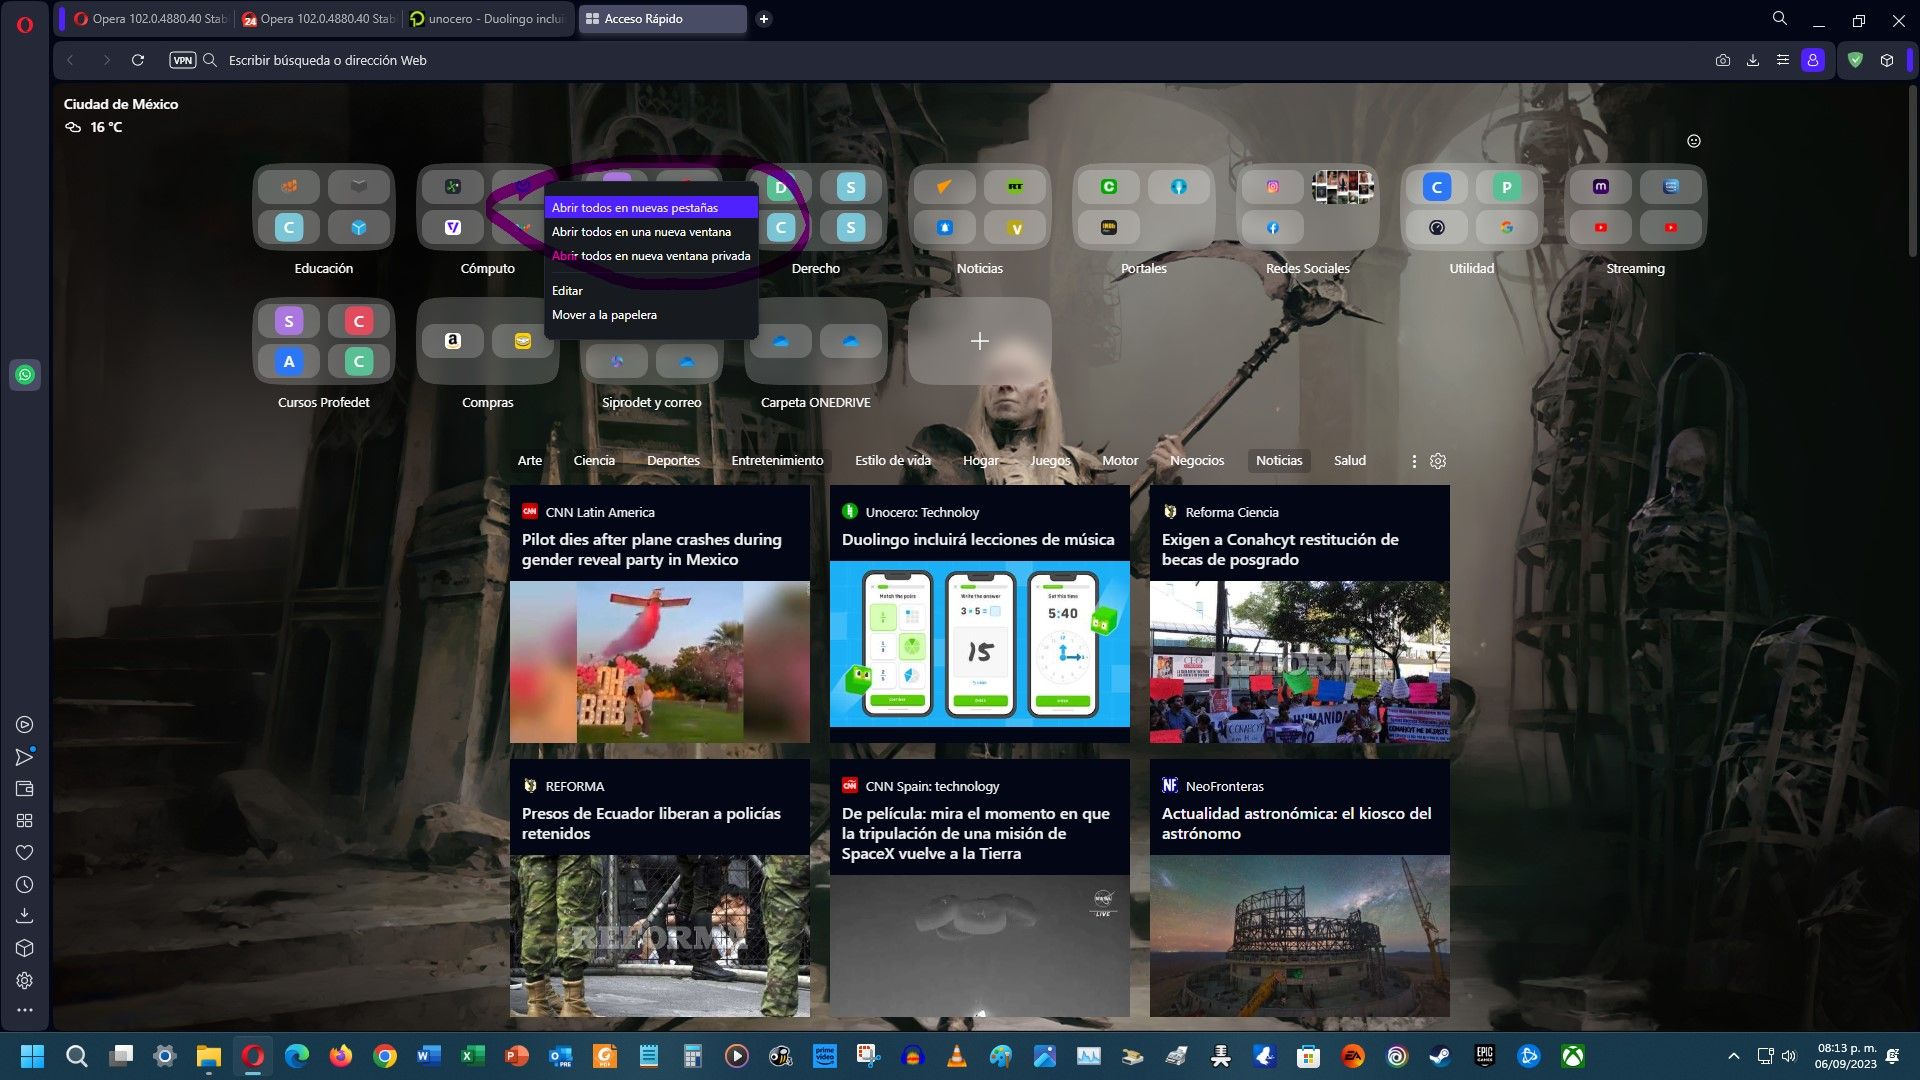Viewport: 1920px width, 1080px height.
Task: Open Exigen a Conahcyt restitución article
Action: pyautogui.click(x=1300, y=614)
